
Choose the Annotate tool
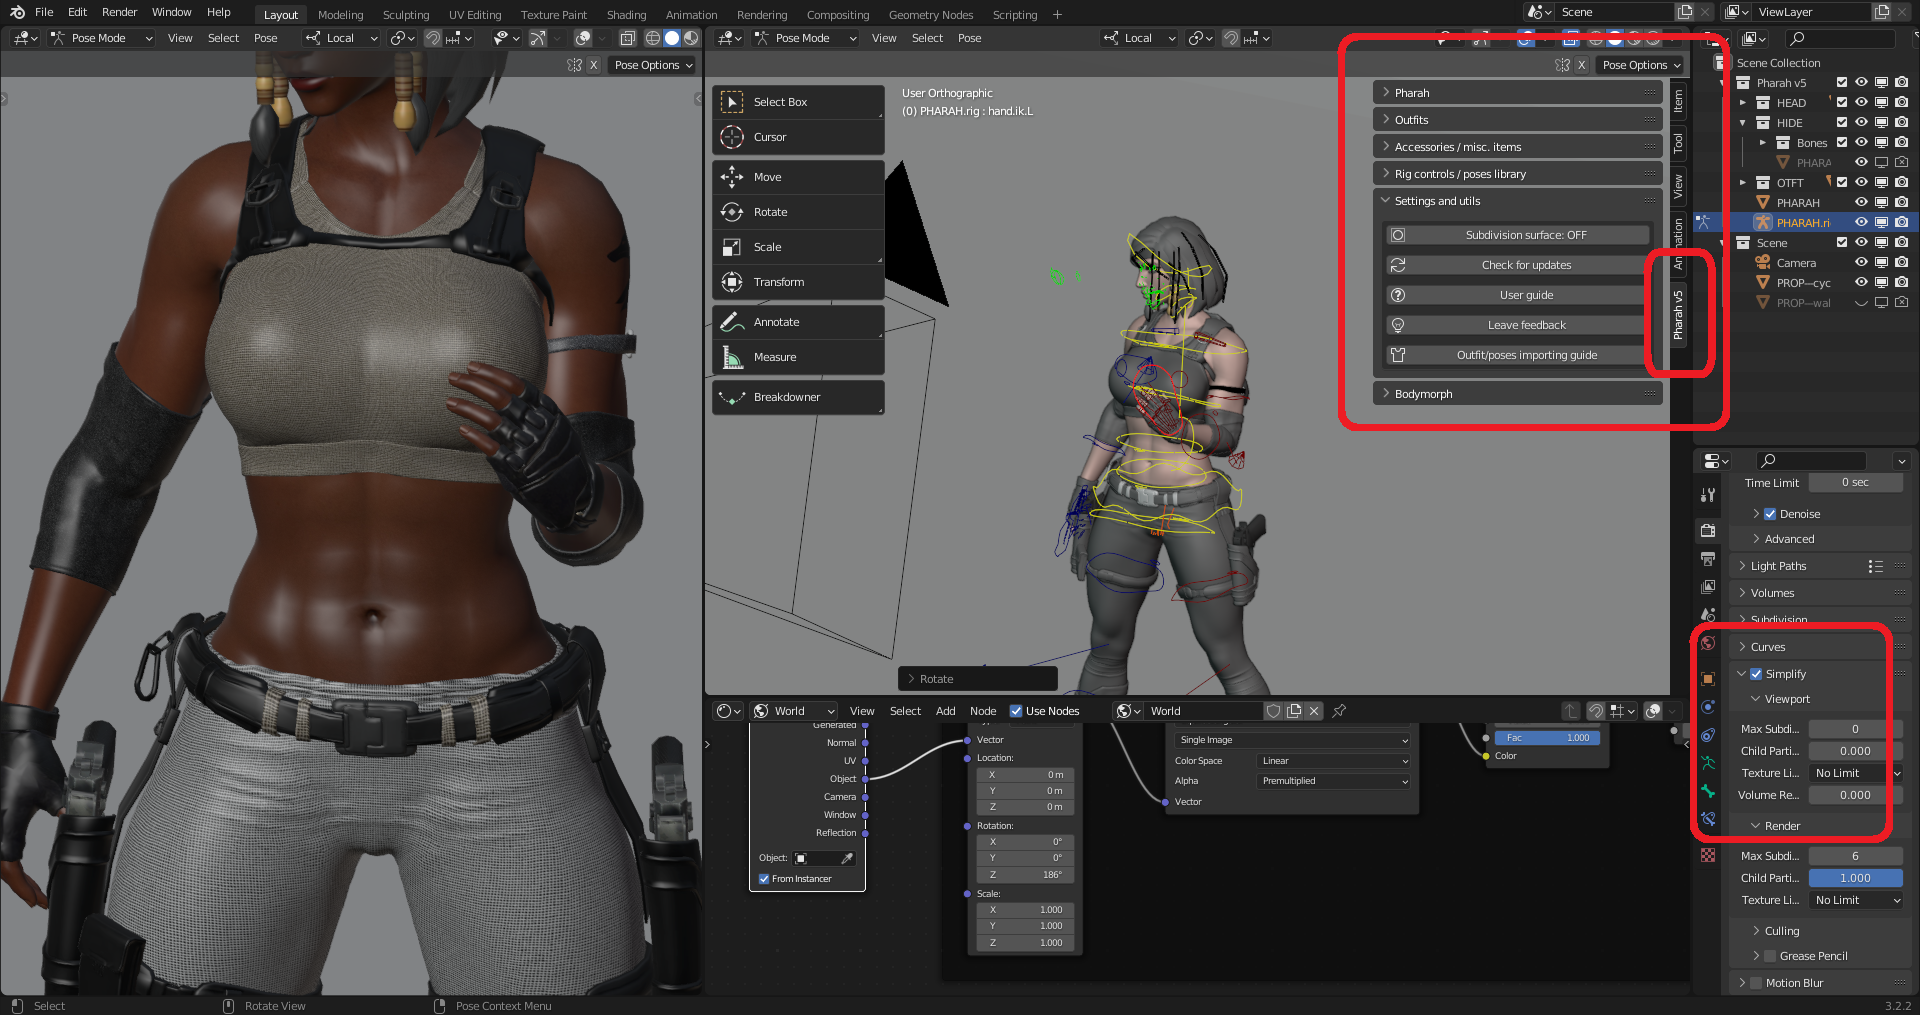(798, 322)
